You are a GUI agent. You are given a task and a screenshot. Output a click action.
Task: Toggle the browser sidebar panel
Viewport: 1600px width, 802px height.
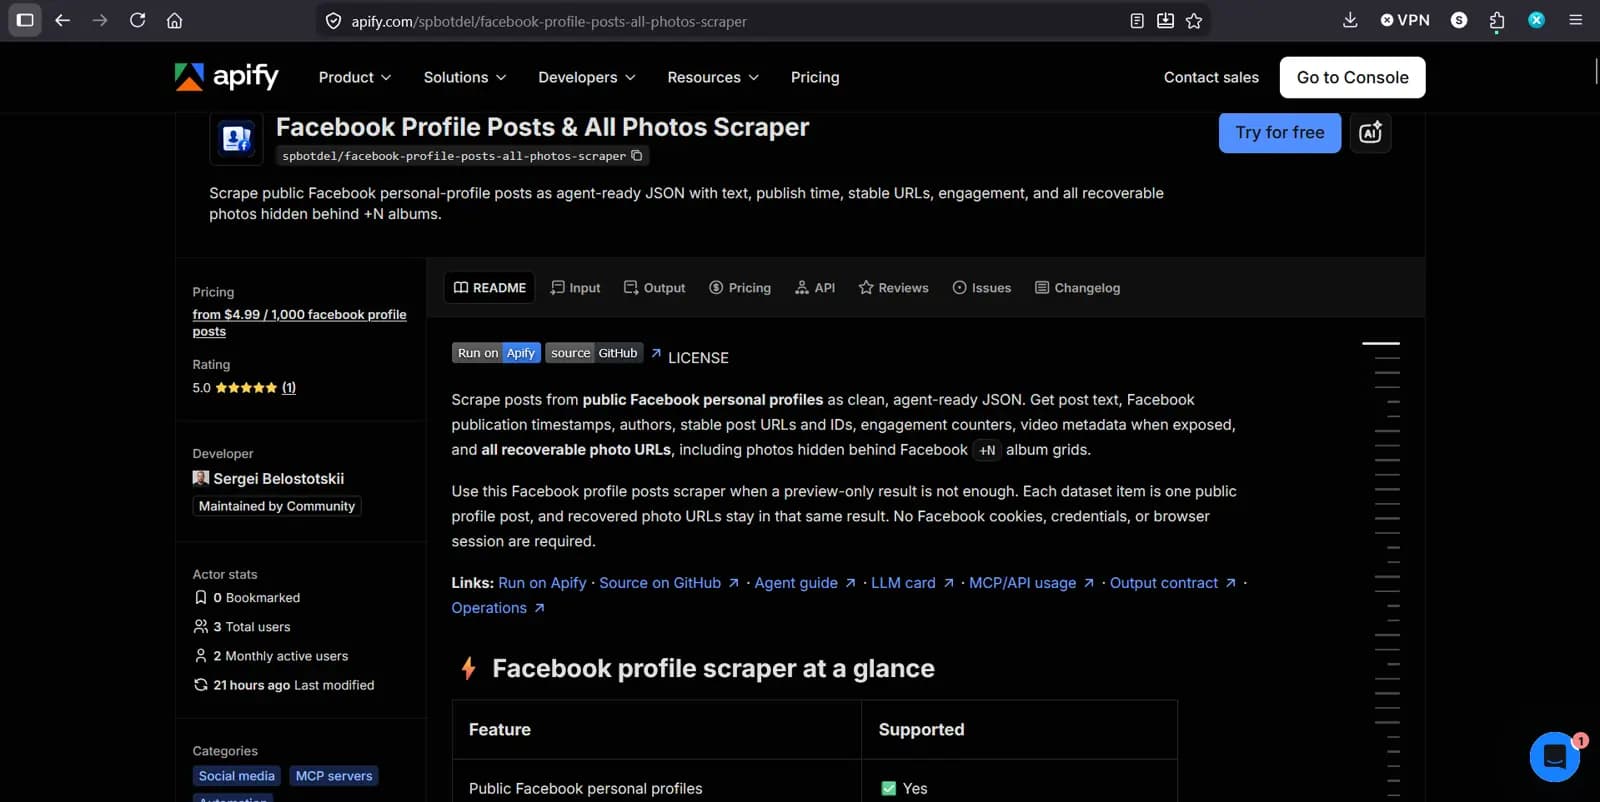pyautogui.click(x=25, y=20)
